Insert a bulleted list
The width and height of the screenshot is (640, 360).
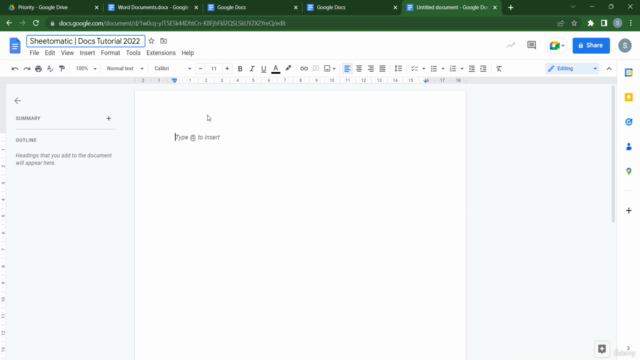[x=433, y=69]
